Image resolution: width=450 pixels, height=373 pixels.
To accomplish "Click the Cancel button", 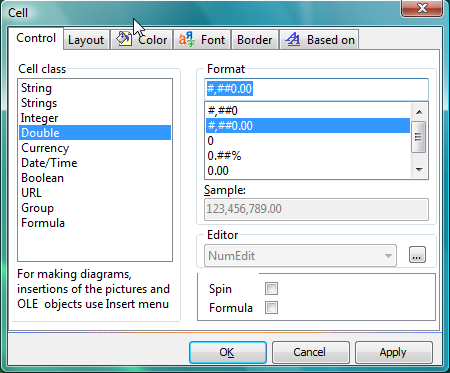I will coord(311,352).
